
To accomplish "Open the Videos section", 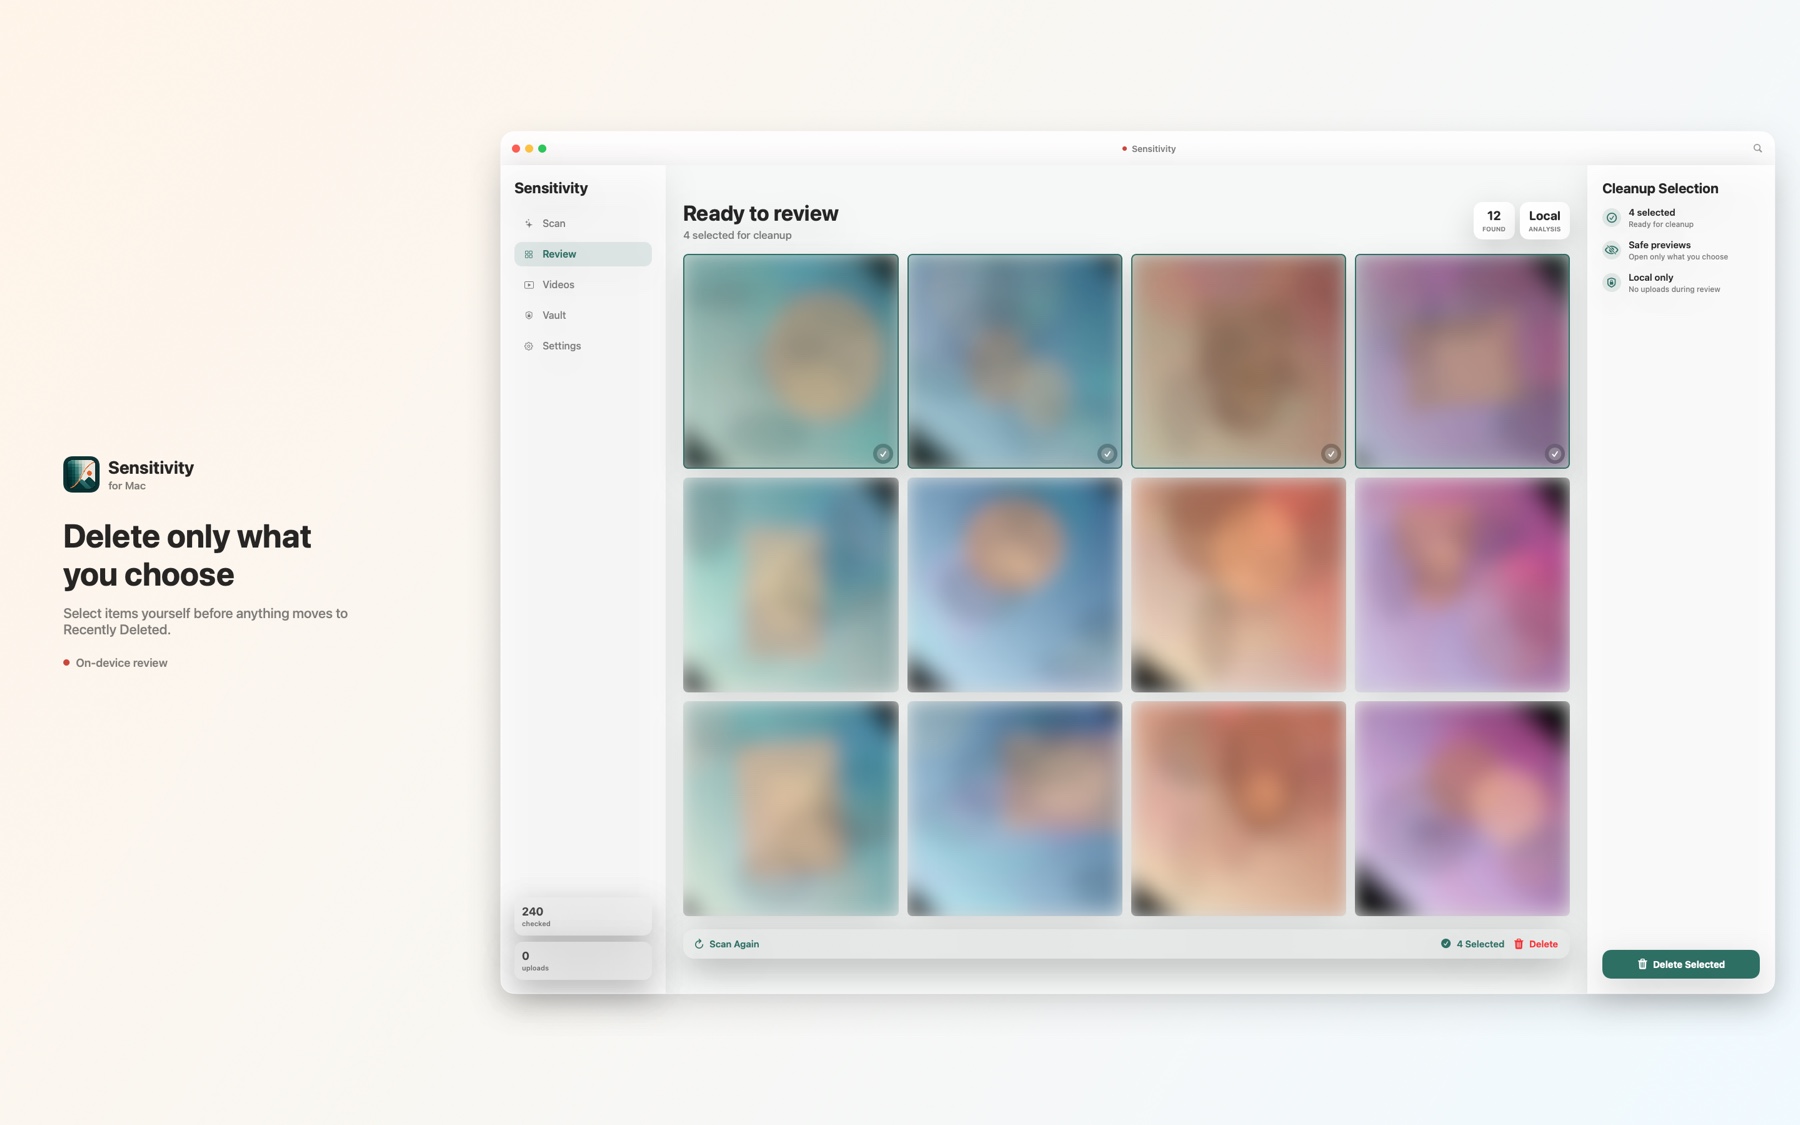I will pyautogui.click(x=583, y=285).
